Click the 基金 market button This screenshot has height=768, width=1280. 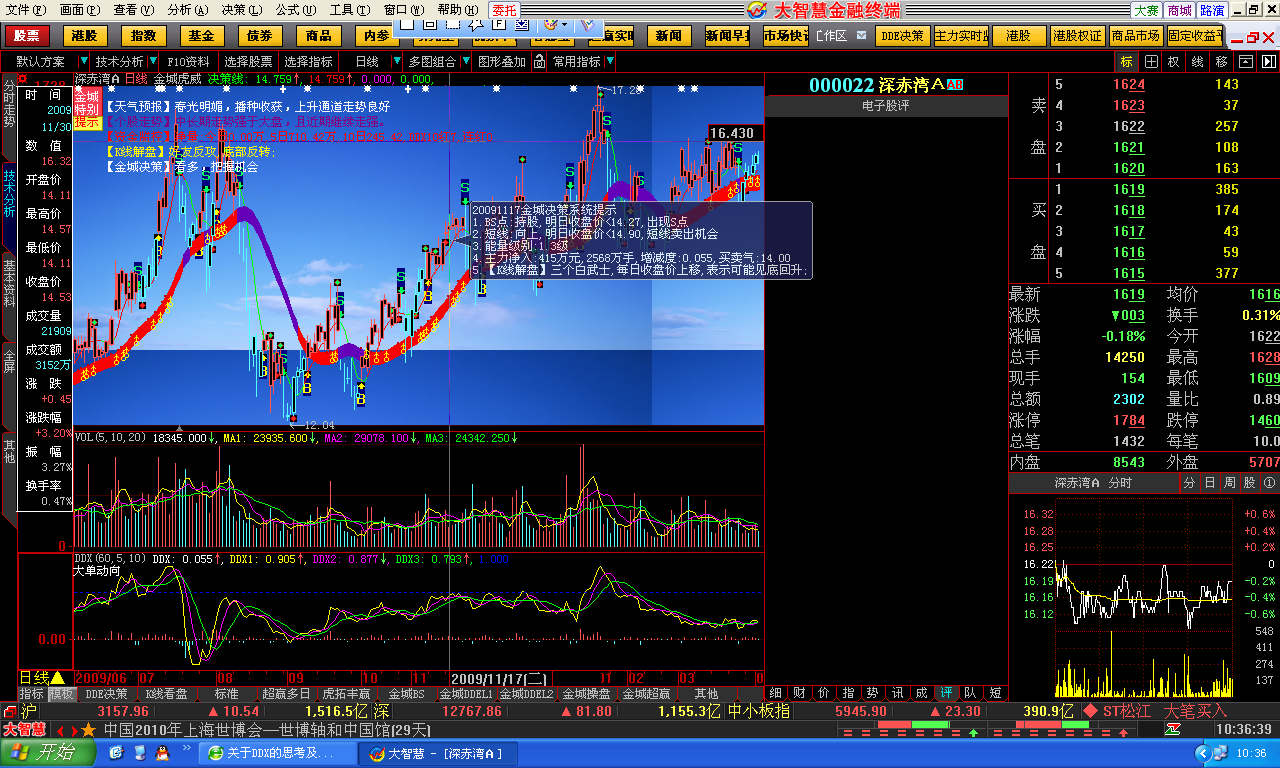[x=202, y=36]
